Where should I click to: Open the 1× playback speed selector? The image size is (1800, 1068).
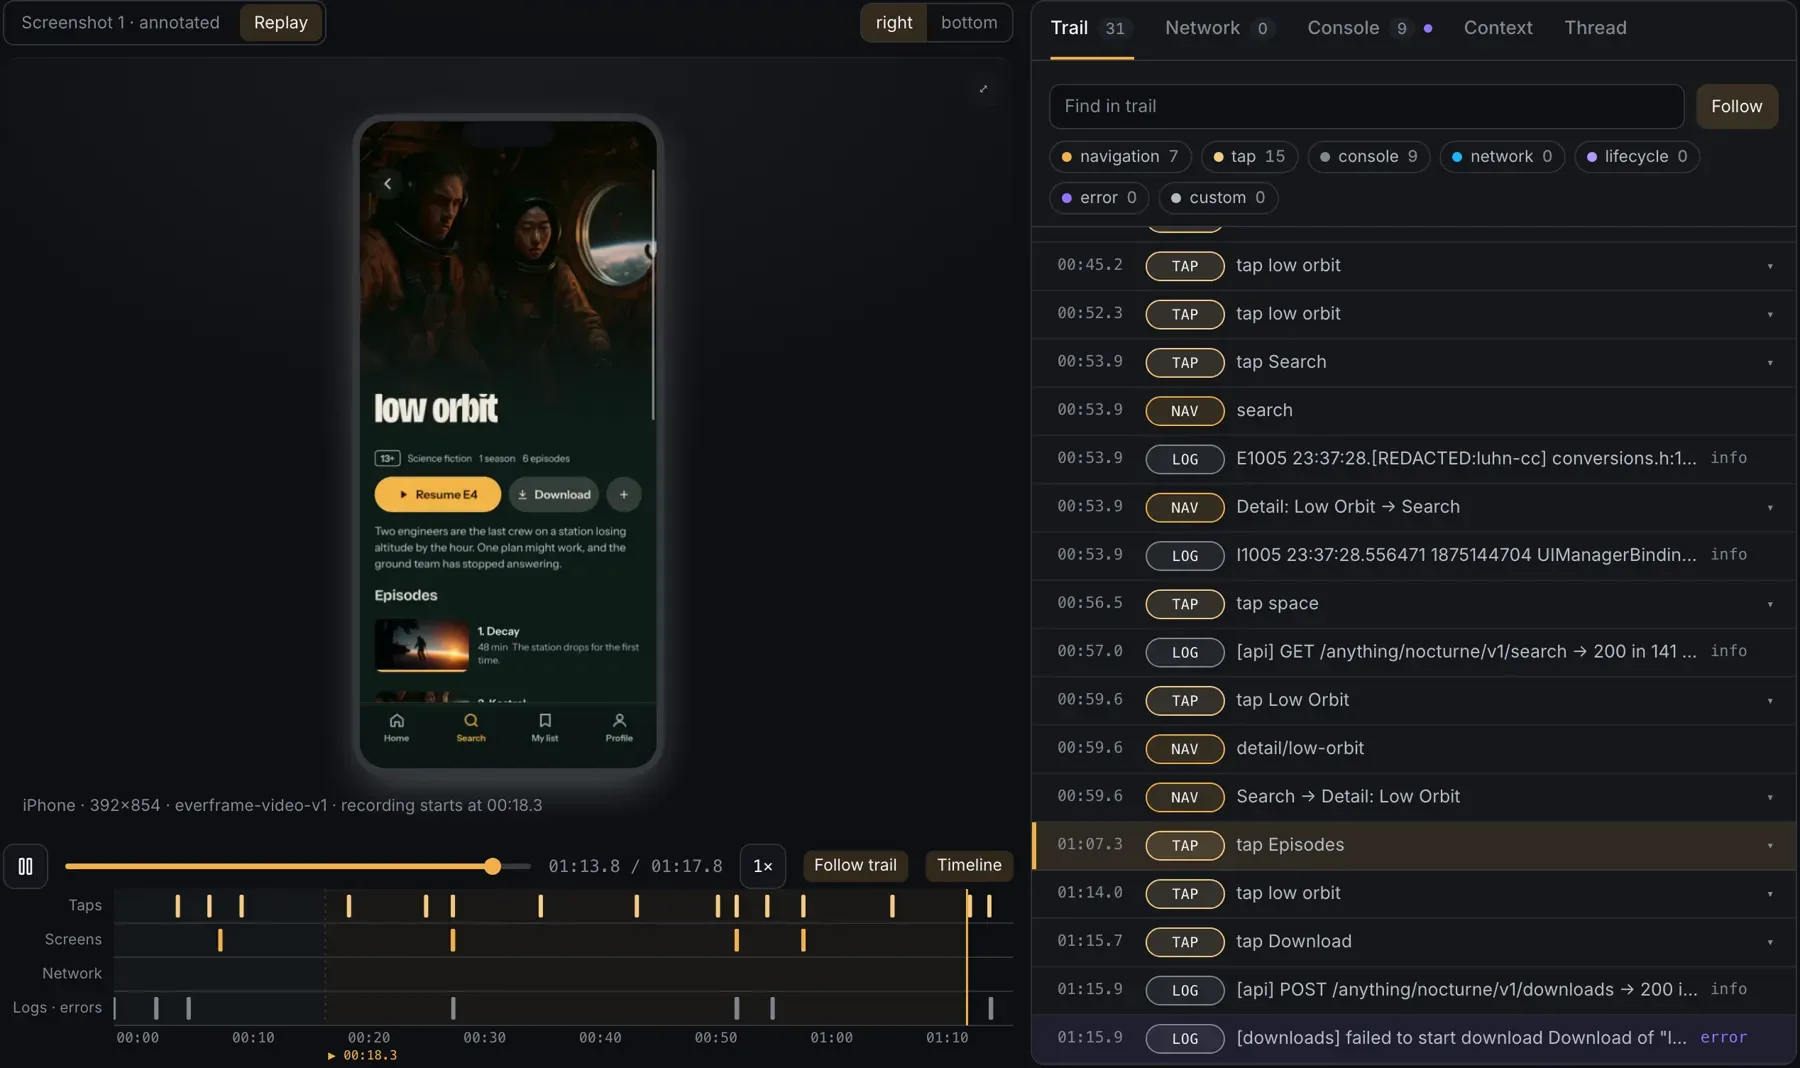762,866
